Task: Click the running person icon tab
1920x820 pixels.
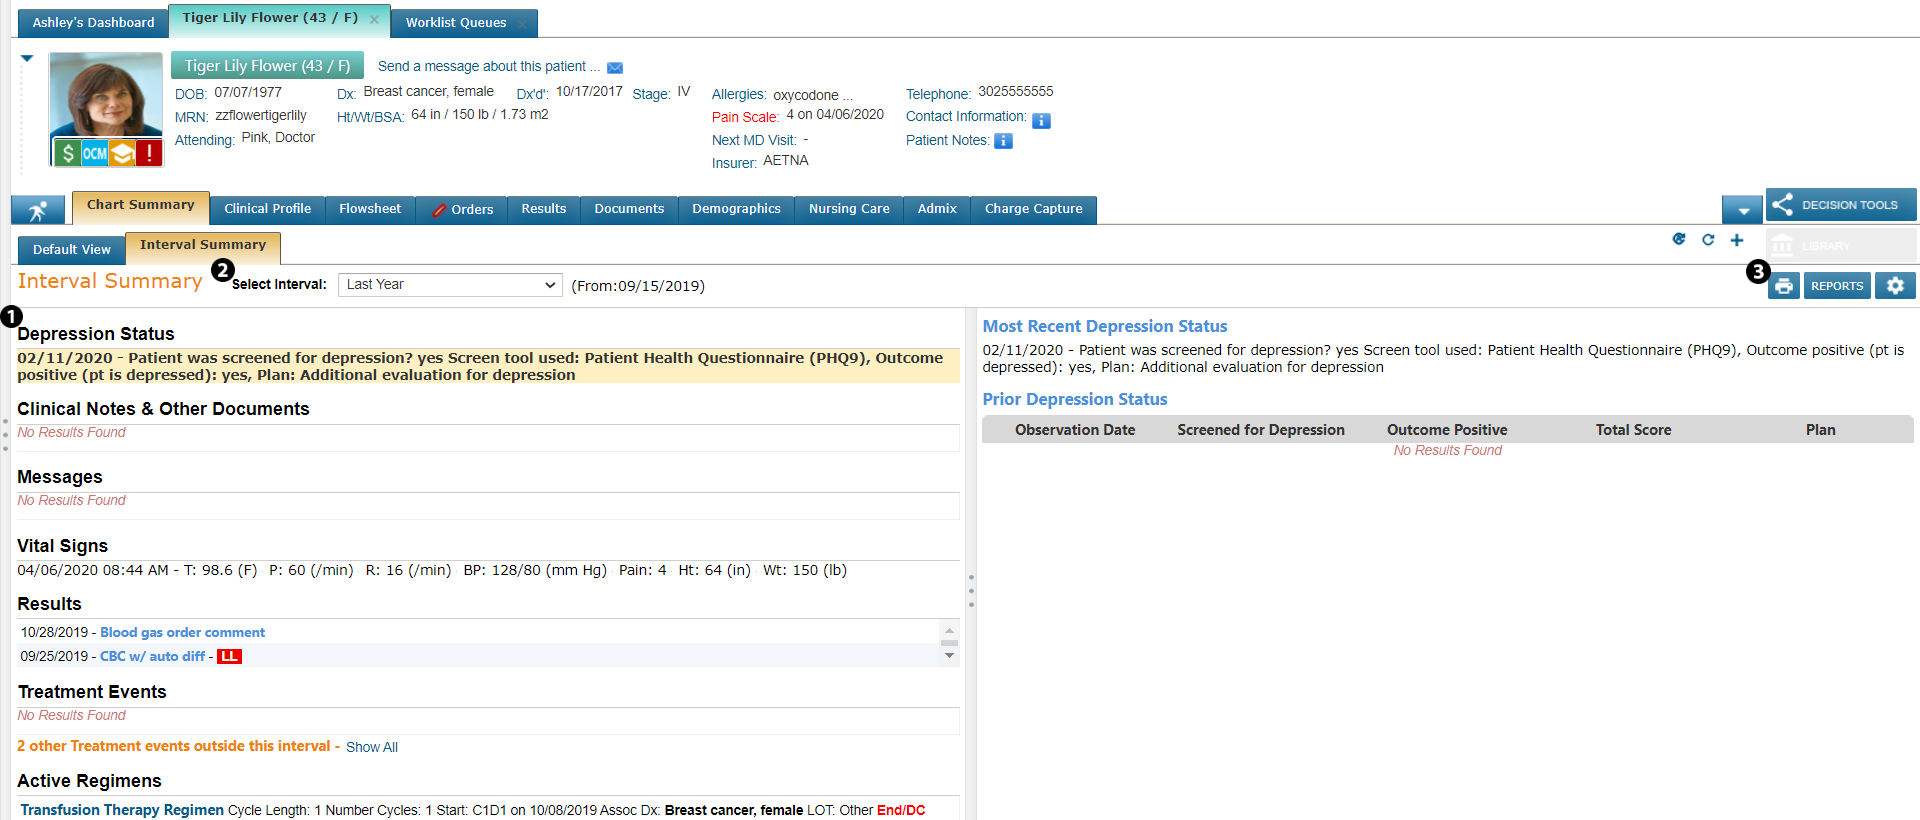Action: coord(38,210)
